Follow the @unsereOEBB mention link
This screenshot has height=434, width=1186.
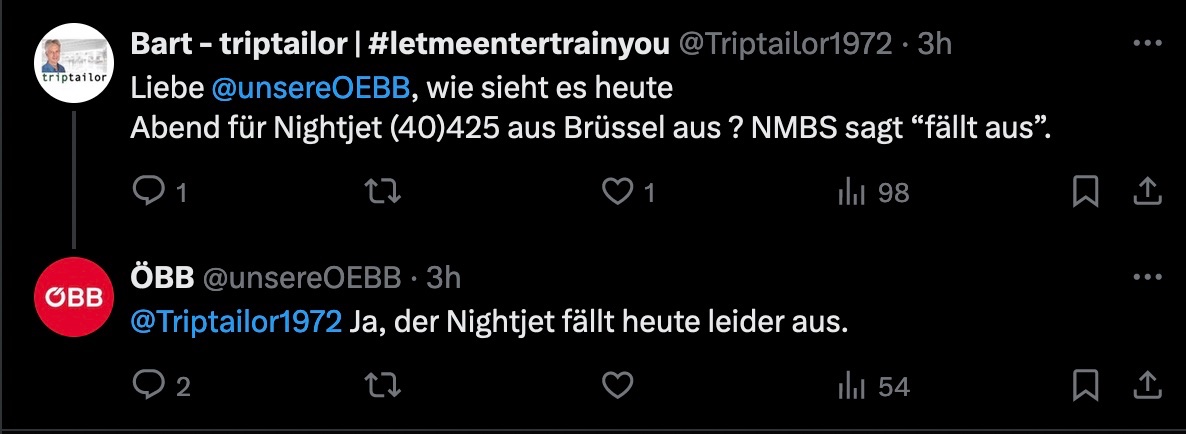(x=311, y=88)
